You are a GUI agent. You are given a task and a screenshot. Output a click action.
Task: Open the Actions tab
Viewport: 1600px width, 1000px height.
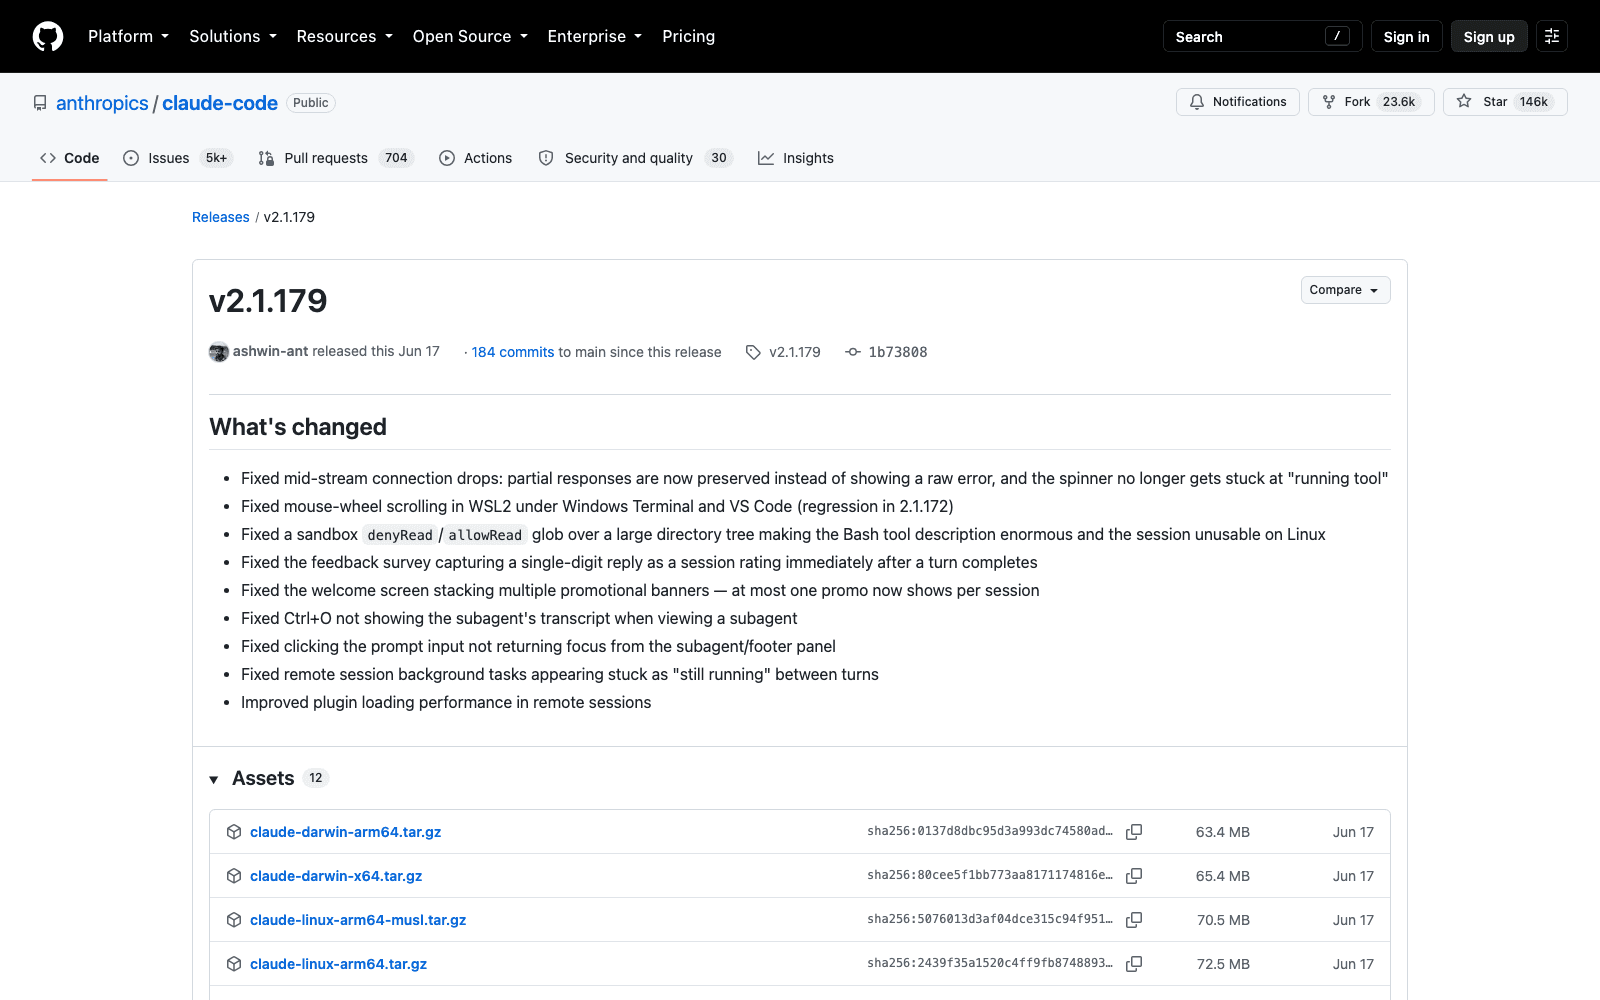click(475, 158)
